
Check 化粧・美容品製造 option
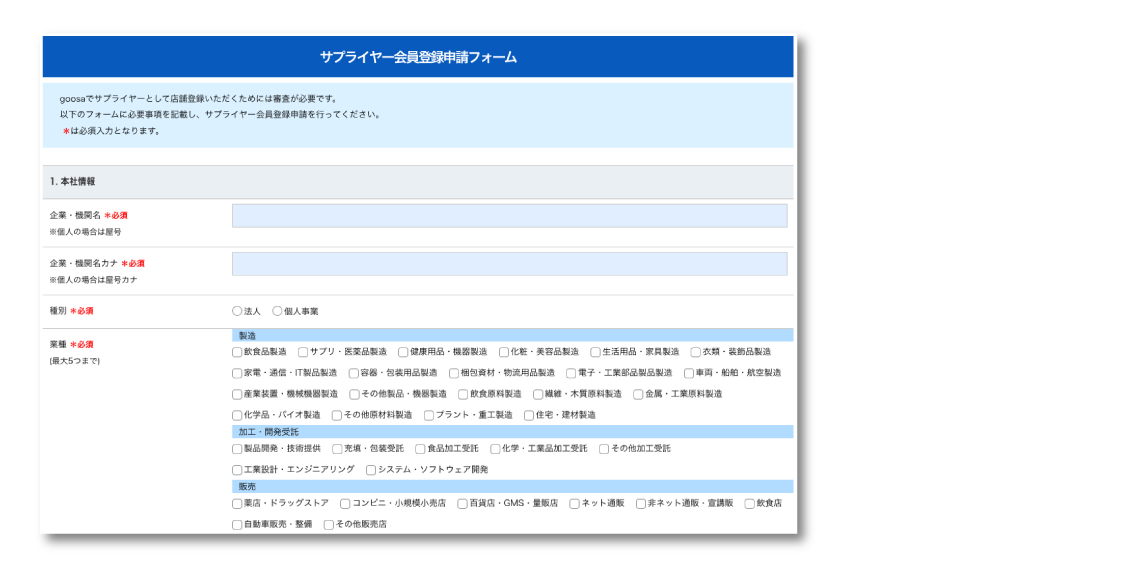pyautogui.click(x=504, y=352)
